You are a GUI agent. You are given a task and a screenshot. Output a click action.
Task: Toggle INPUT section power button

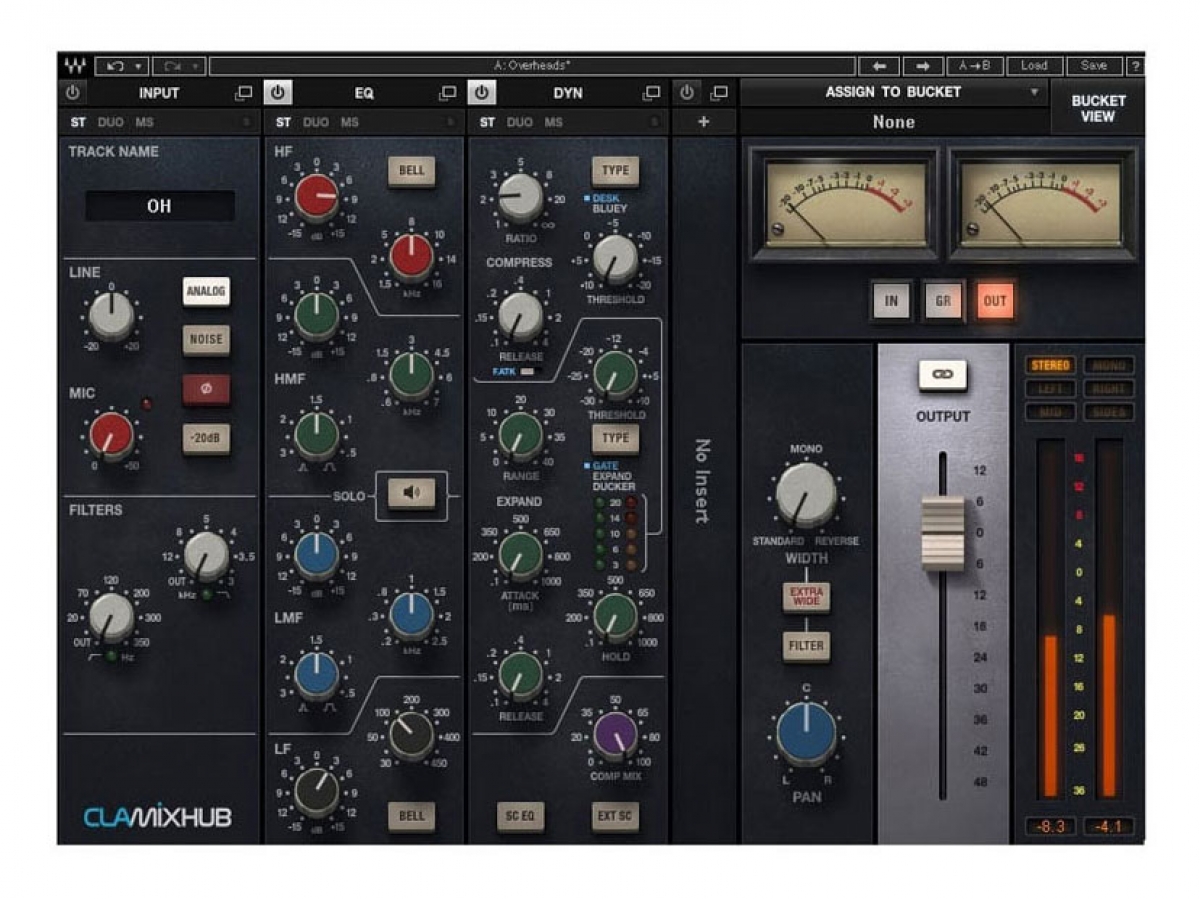[72, 93]
